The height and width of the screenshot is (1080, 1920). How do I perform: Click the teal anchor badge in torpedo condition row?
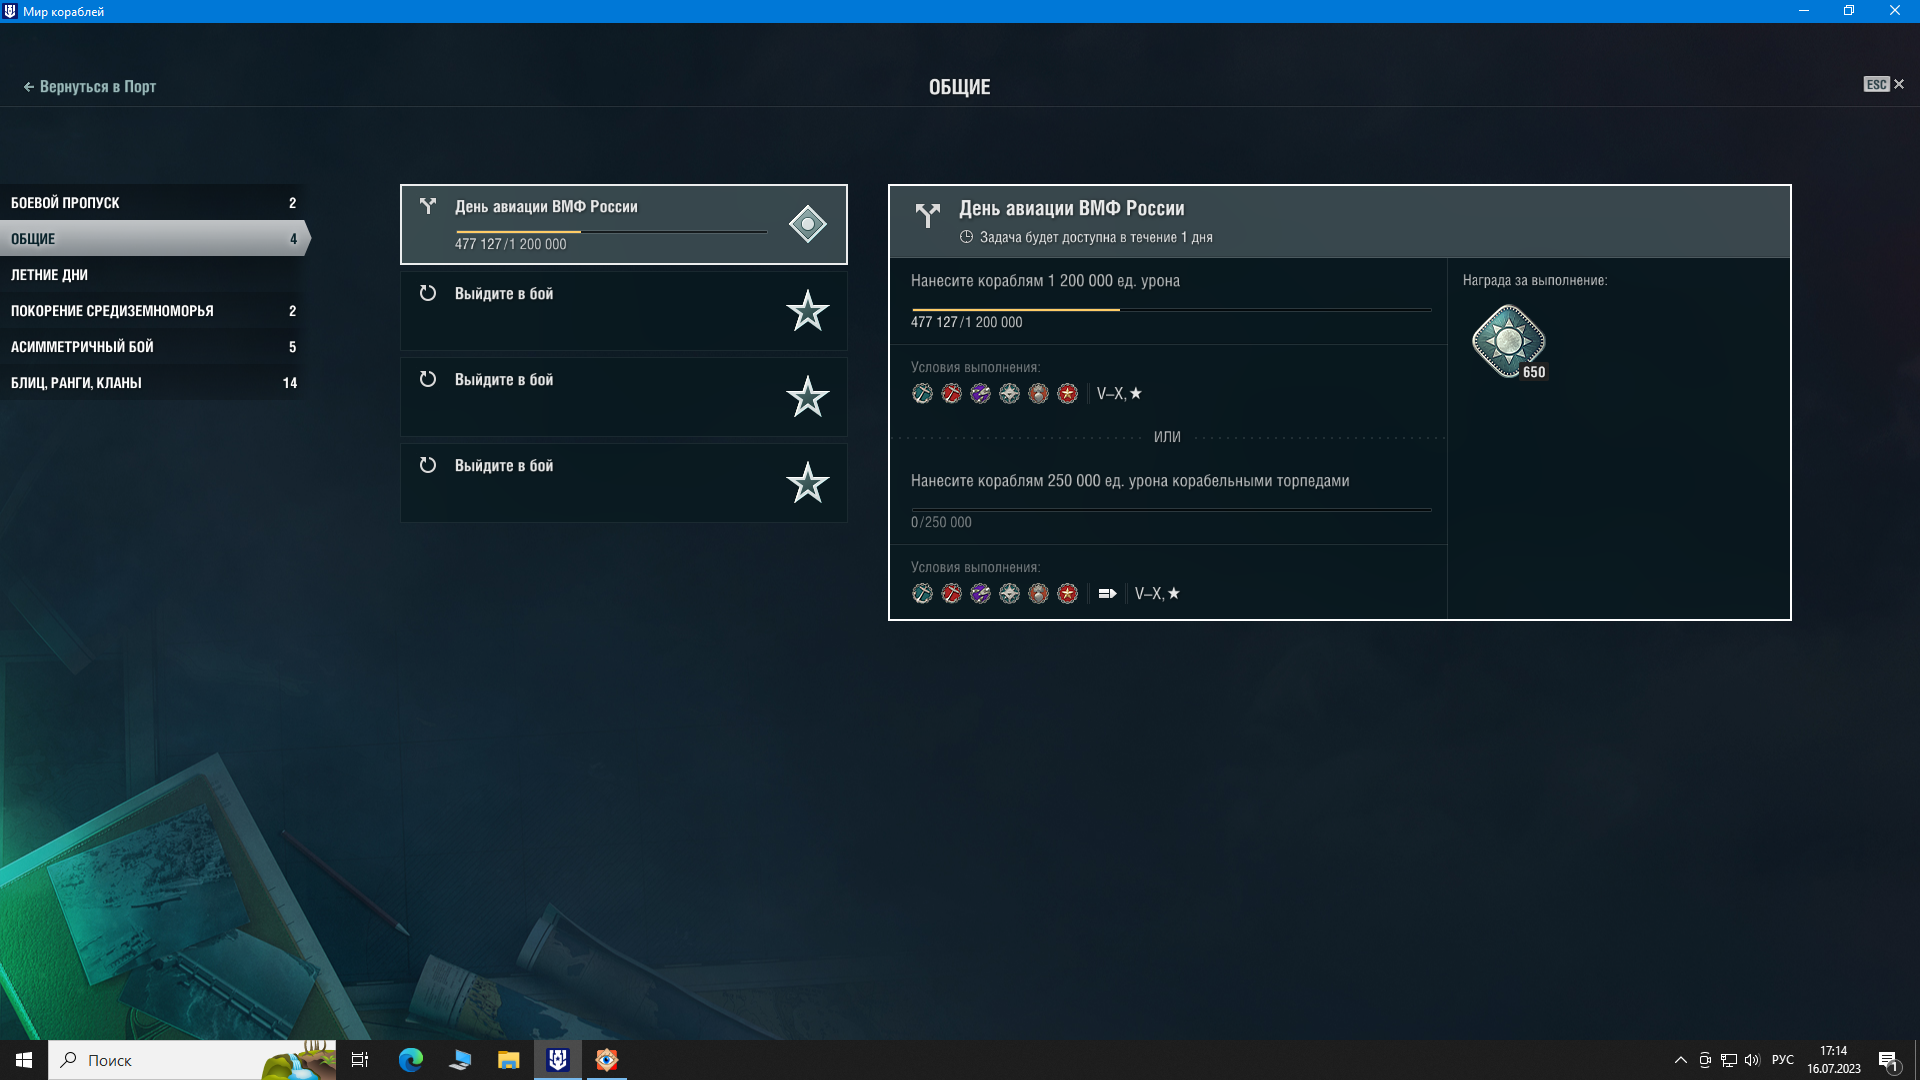(922, 594)
